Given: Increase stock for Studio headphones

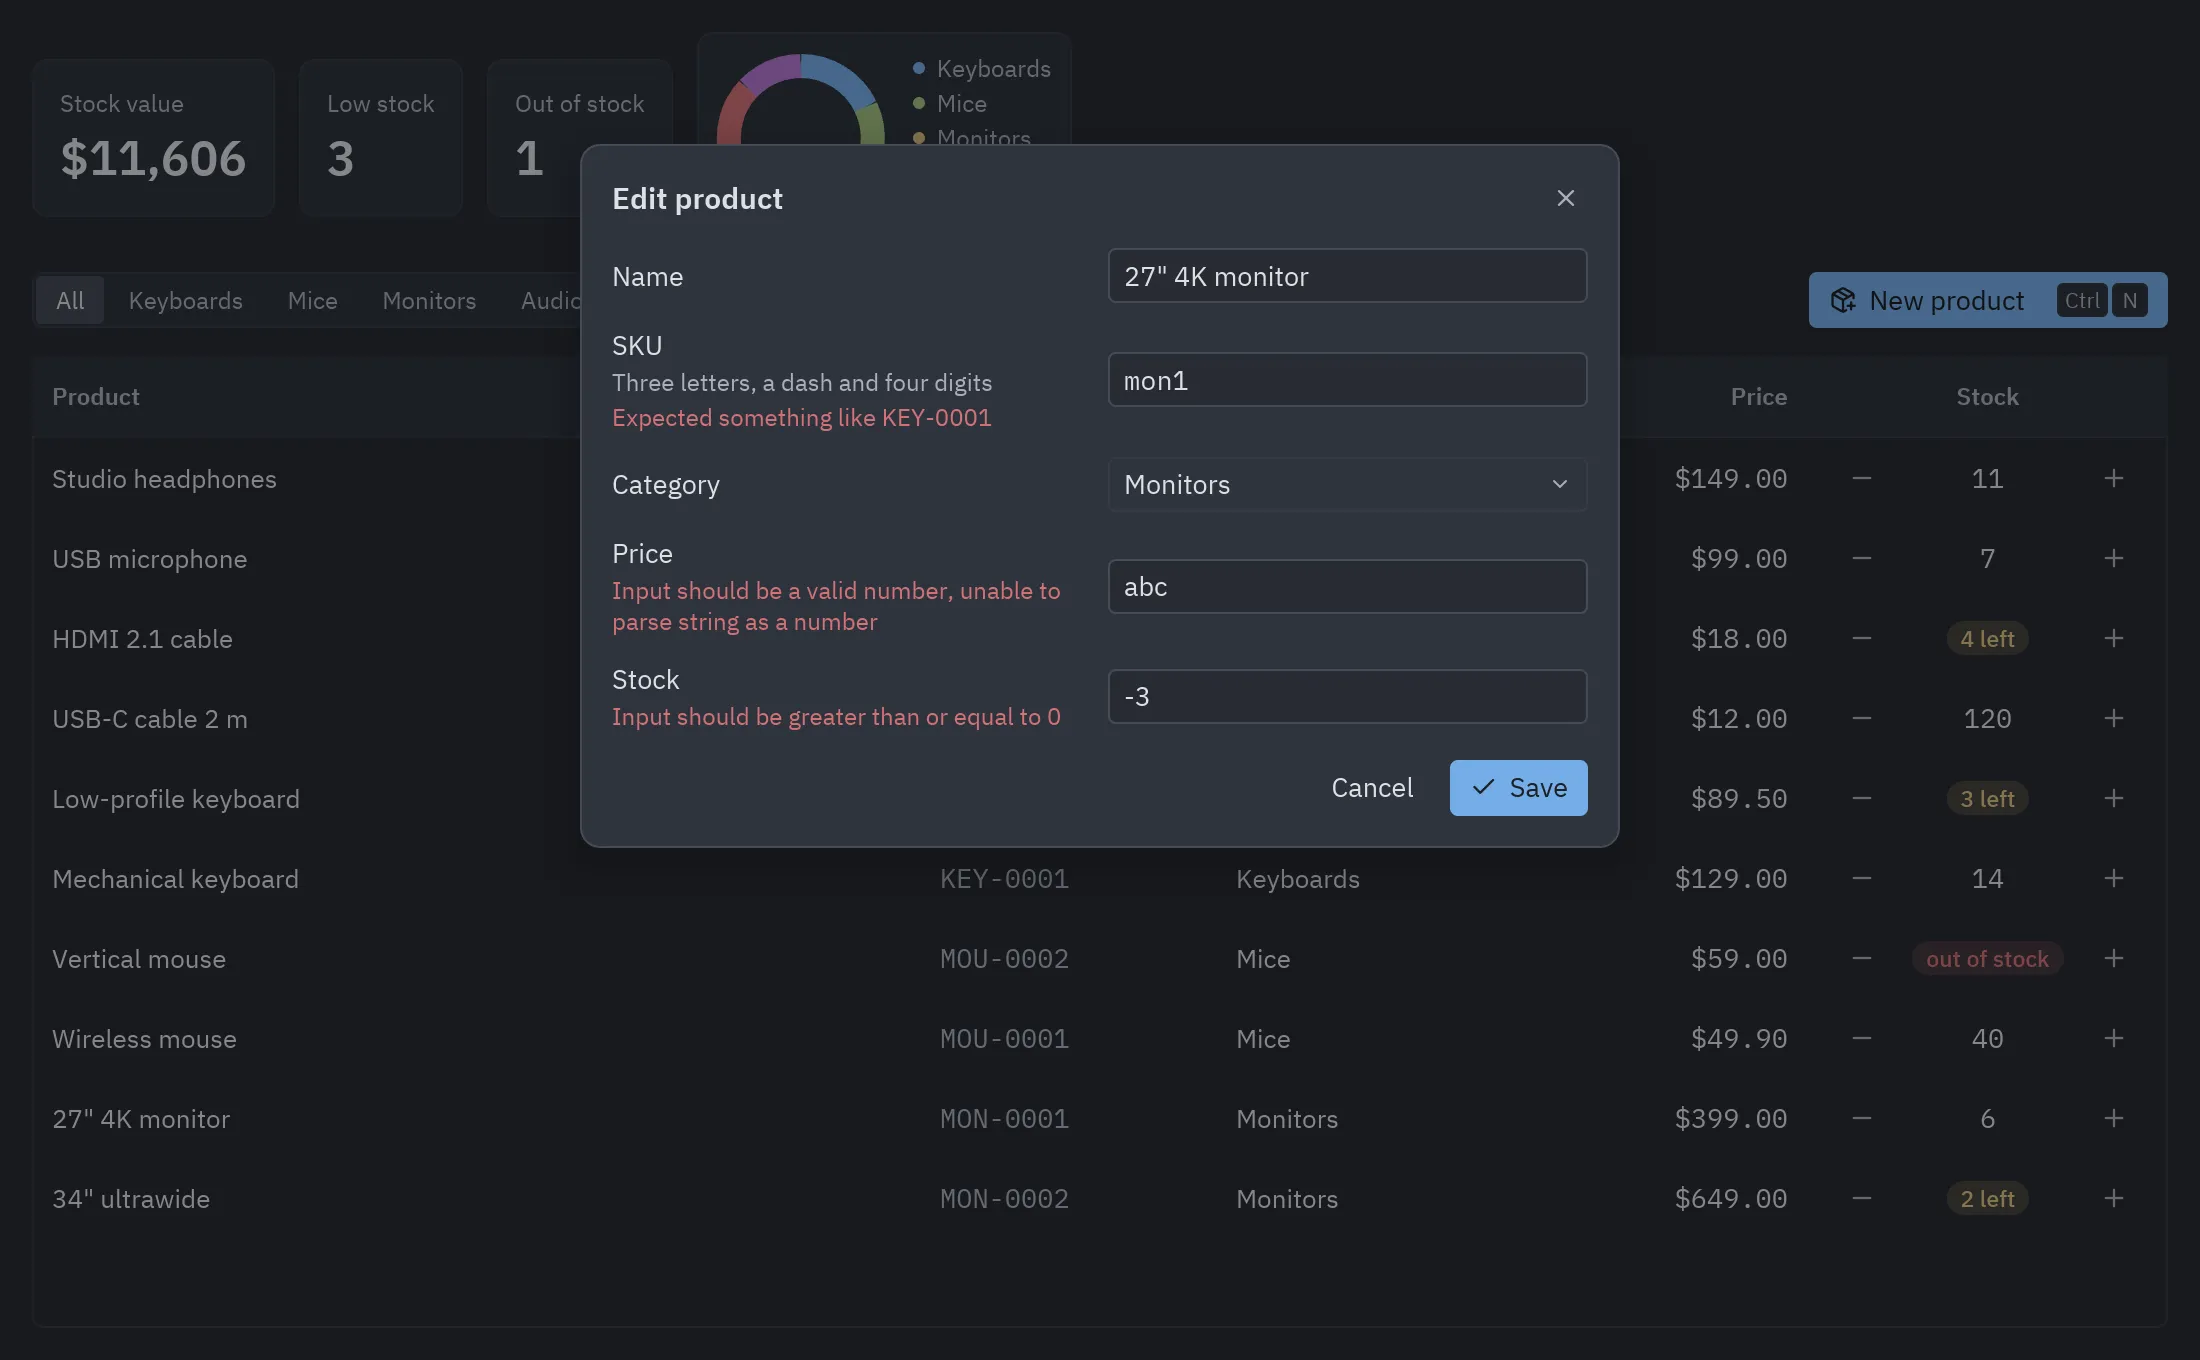Looking at the screenshot, I should point(2113,478).
